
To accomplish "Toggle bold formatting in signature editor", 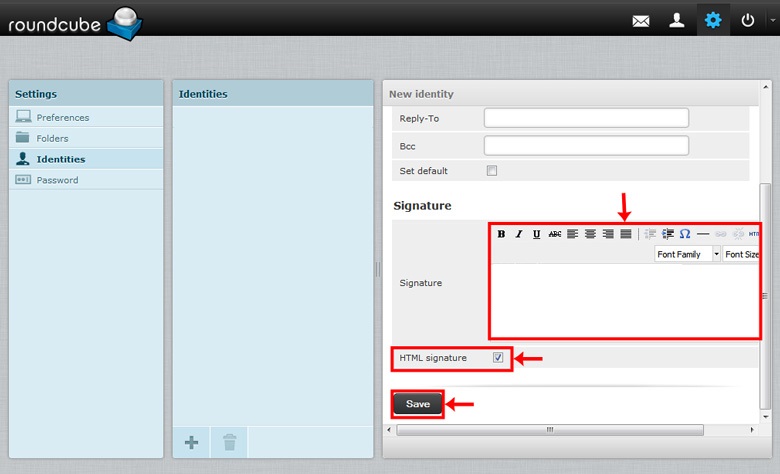I will tap(501, 234).
